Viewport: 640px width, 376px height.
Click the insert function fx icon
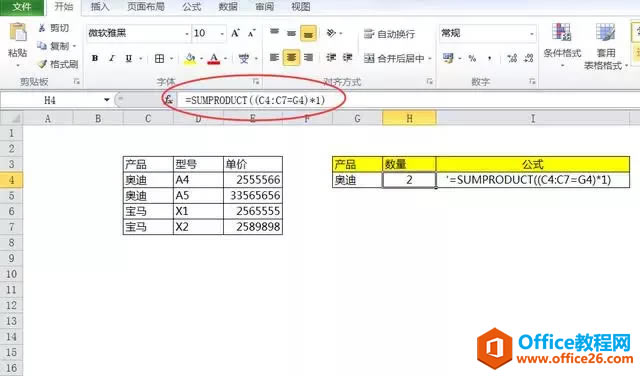click(x=169, y=100)
